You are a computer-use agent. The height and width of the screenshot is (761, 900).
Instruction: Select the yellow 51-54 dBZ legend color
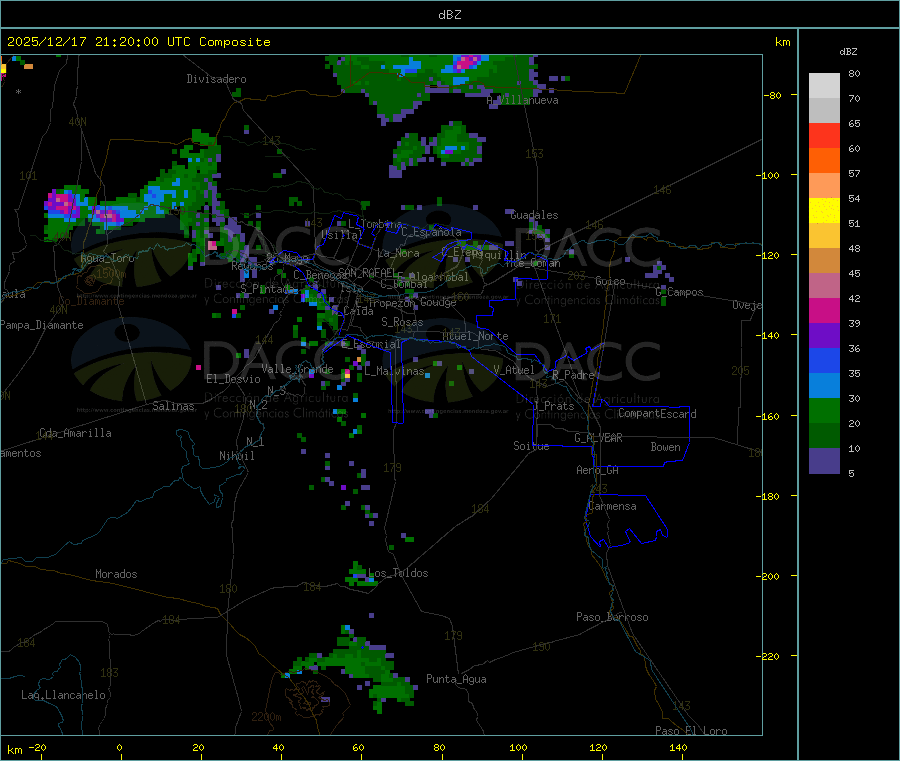[x=824, y=211]
